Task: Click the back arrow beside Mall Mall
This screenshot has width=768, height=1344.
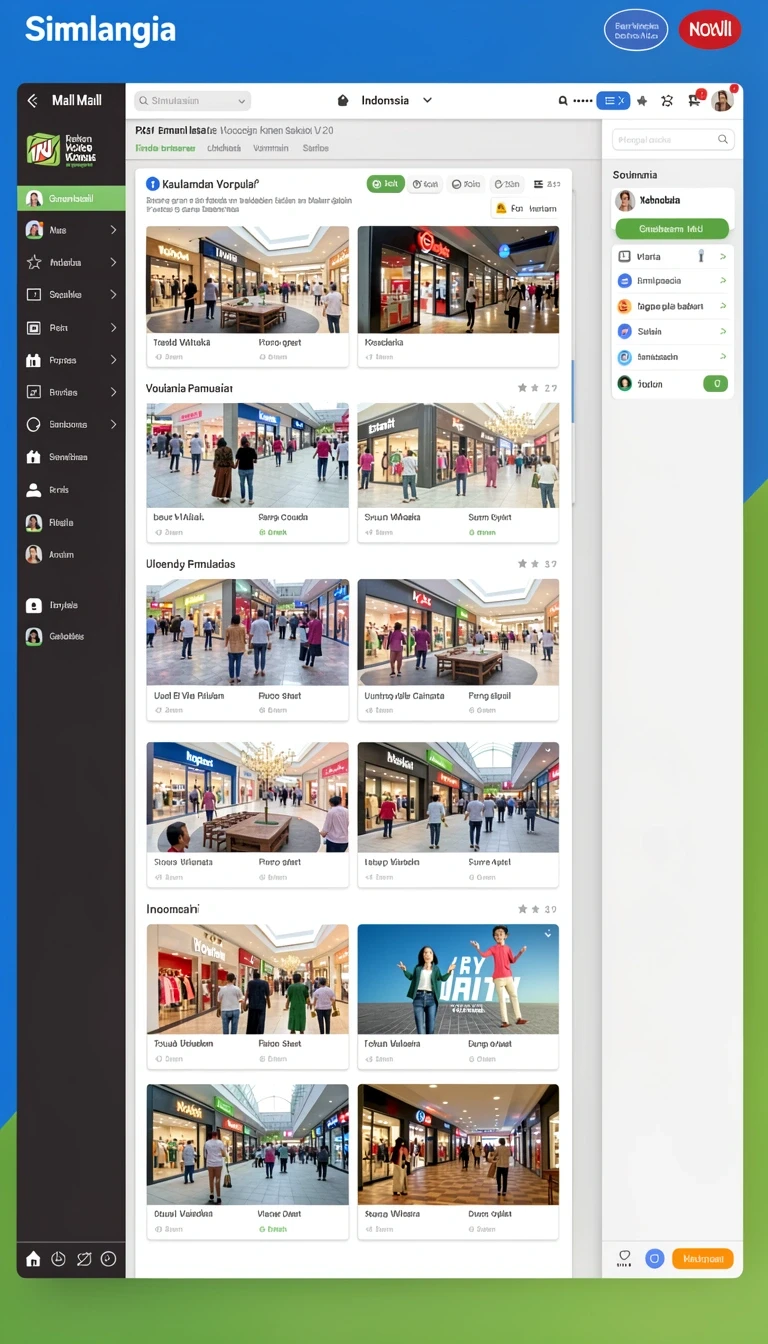Action: tap(32, 100)
